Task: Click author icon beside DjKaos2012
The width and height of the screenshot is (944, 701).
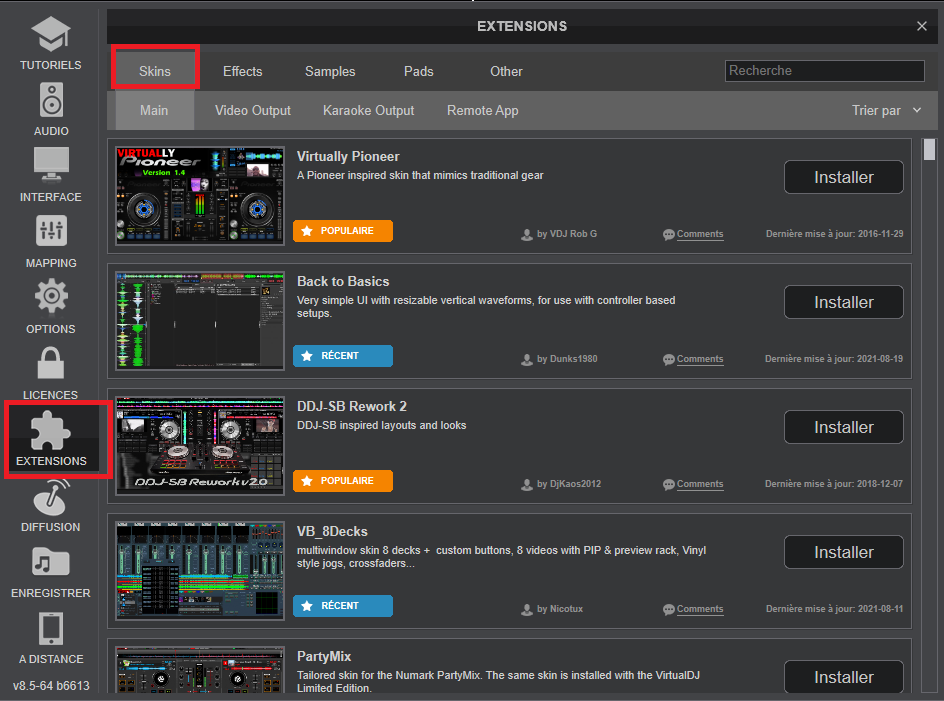Action: (x=527, y=484)
